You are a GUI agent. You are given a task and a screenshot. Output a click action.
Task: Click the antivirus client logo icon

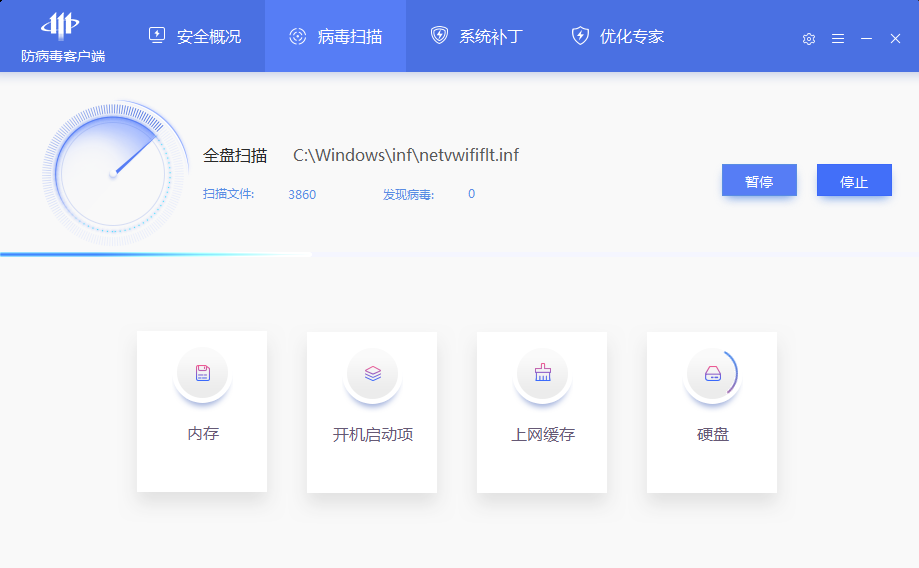point(63,25)
